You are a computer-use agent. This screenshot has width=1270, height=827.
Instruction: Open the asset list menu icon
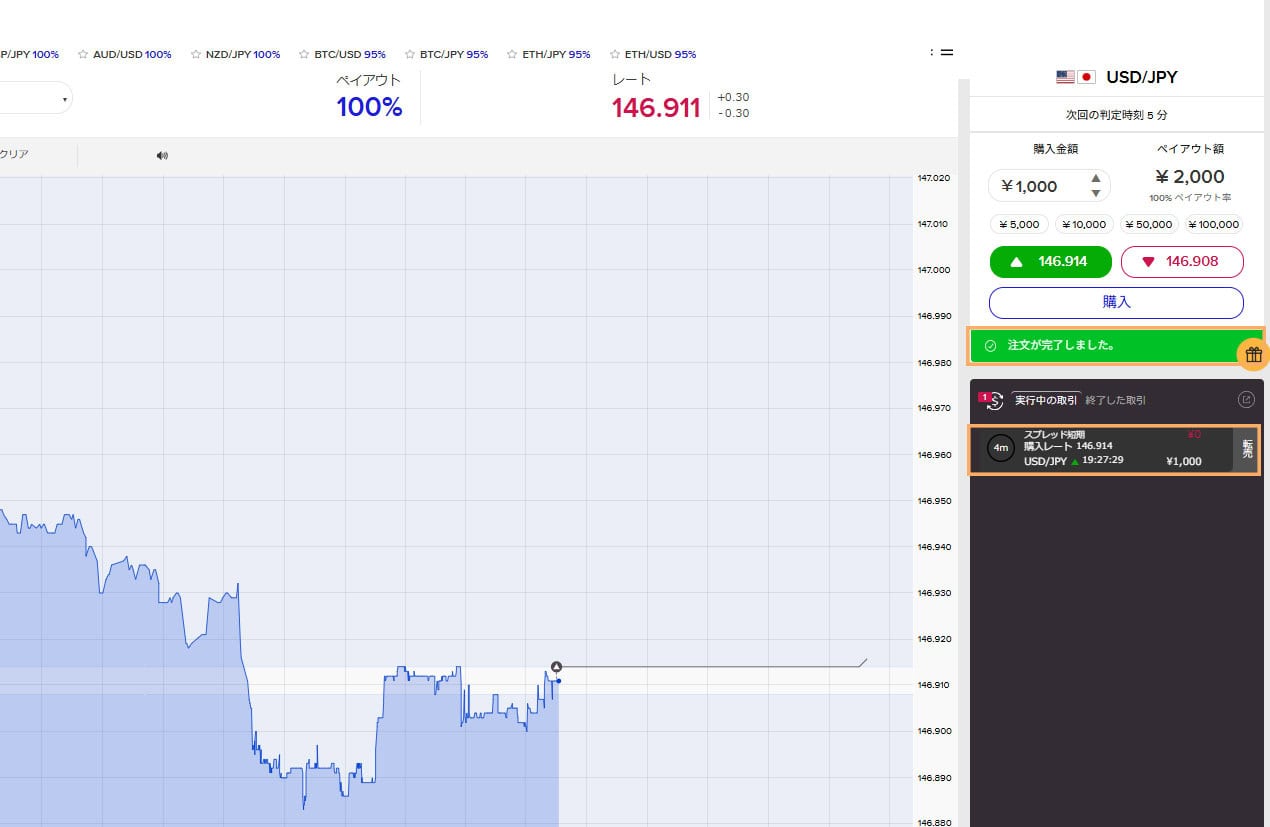tap(941, 52)
